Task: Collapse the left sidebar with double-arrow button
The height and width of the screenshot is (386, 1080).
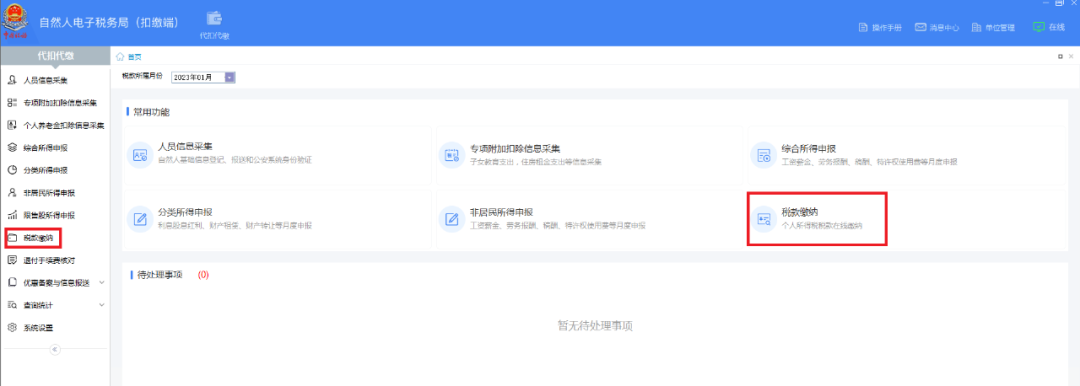Action: [x=55, y=349]
